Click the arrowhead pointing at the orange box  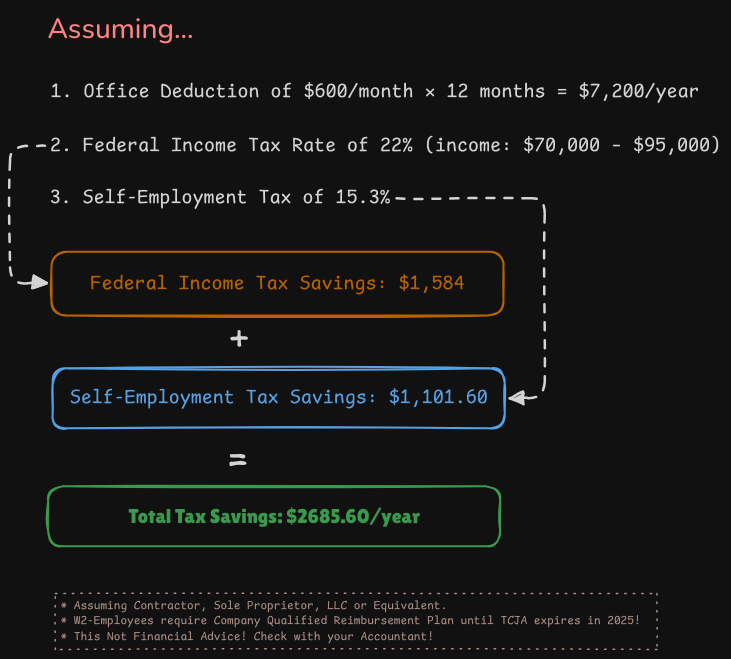(x=38, y=283)
